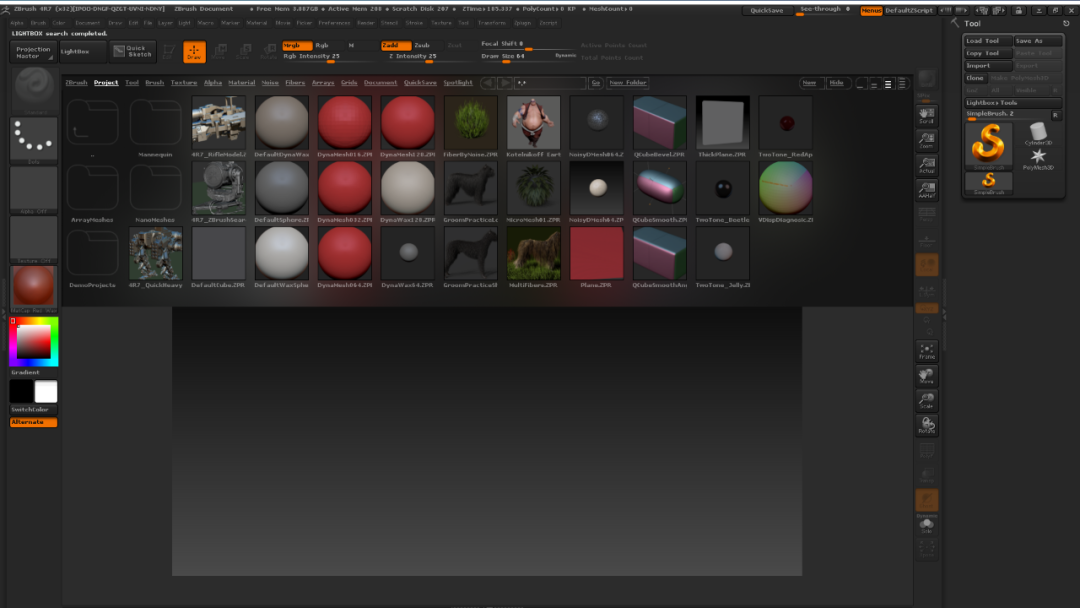The height and width of the screenshot is (608, 1080).
Task: Click the AAHalf icon
Action: [926, 190]
